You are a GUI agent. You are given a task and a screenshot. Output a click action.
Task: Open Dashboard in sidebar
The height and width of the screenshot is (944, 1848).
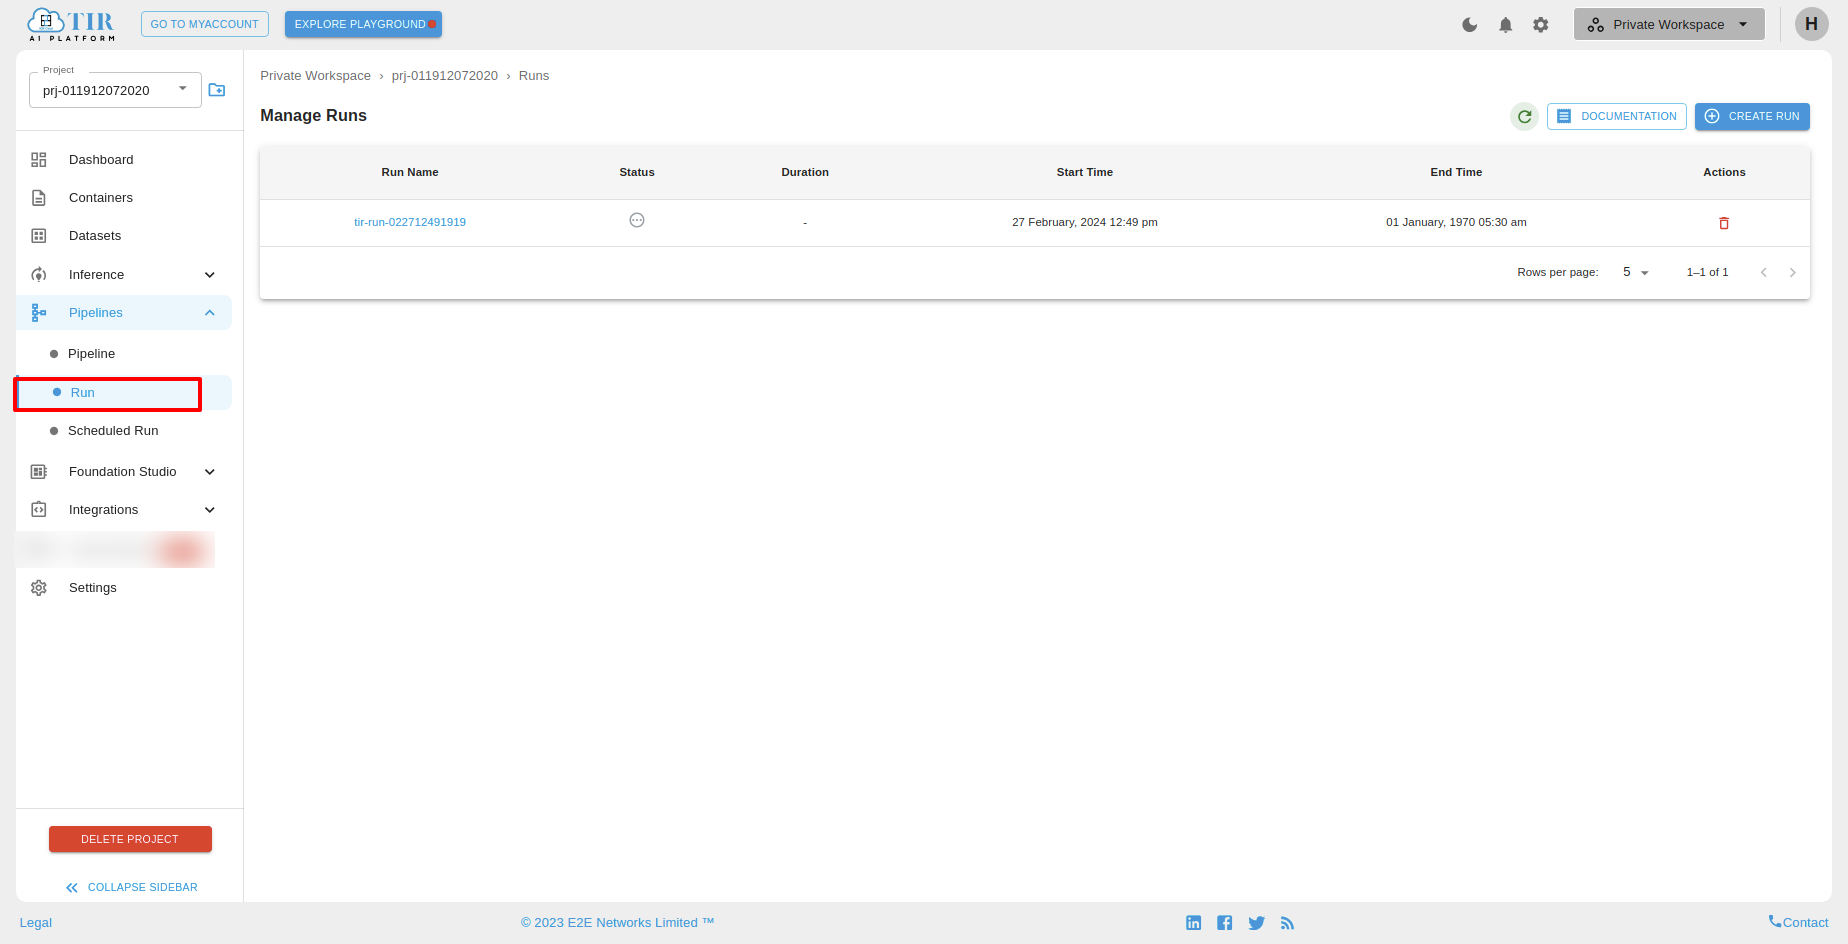click(x=101, y=160)
